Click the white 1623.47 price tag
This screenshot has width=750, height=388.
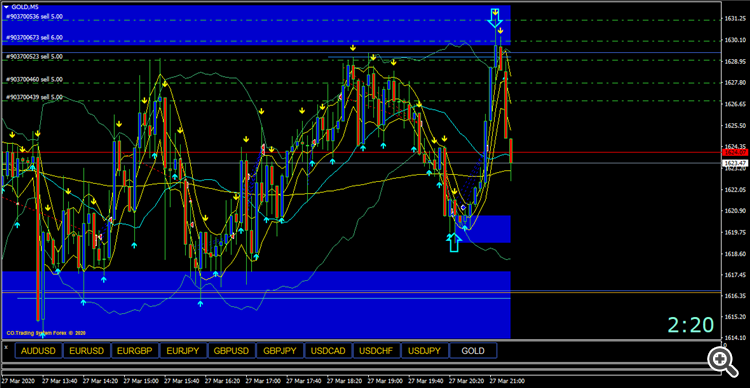click(x=736, y=164)
